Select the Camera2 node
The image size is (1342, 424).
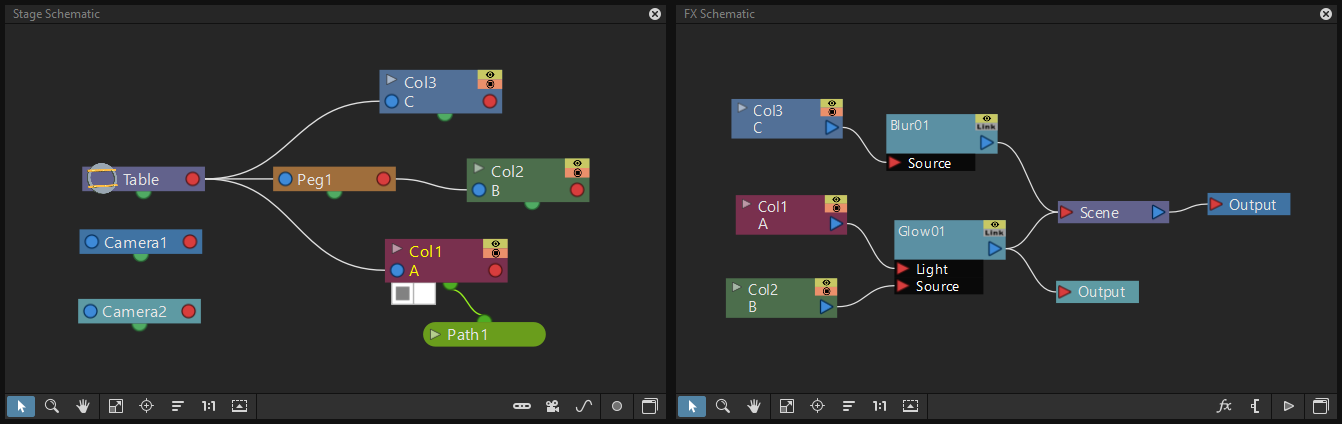(x=139, y=312)
